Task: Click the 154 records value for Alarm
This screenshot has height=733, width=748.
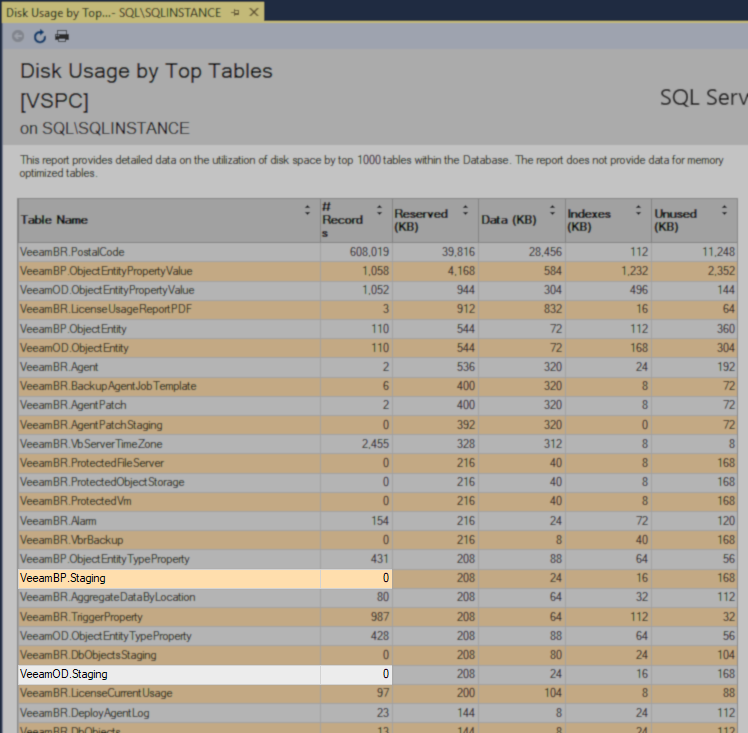Action: (380, 521)
